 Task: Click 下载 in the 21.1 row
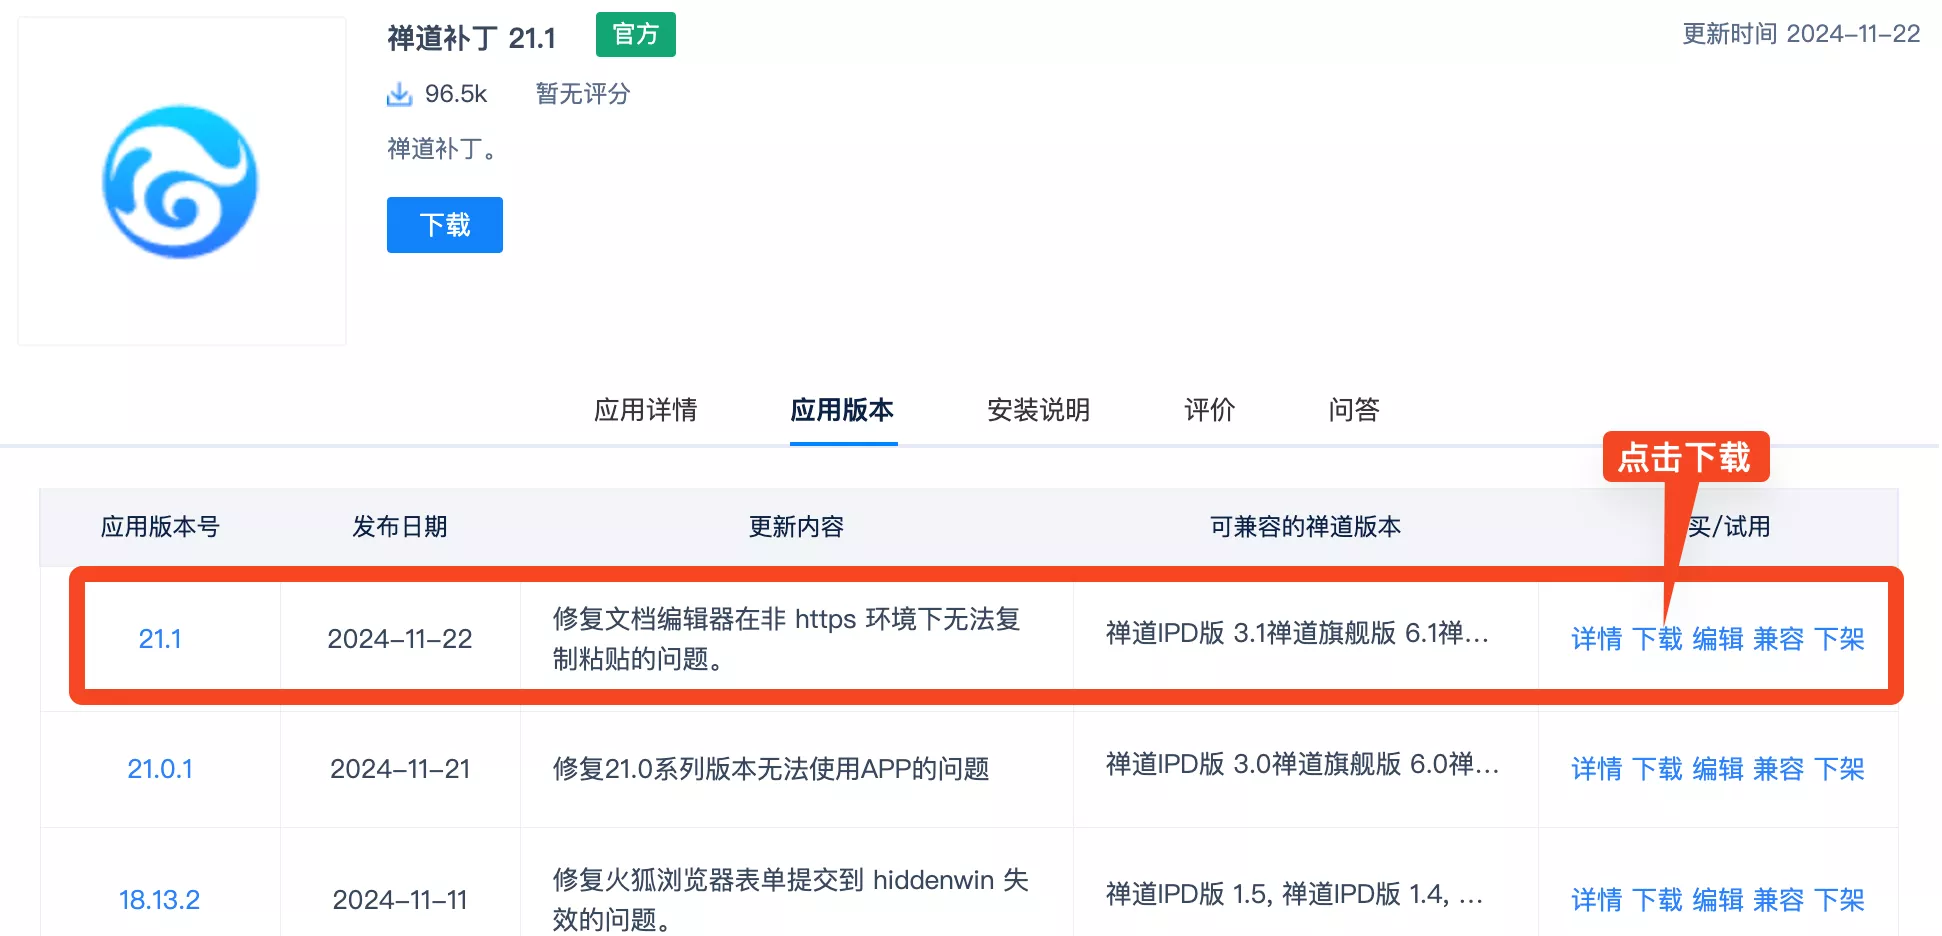1658,639
